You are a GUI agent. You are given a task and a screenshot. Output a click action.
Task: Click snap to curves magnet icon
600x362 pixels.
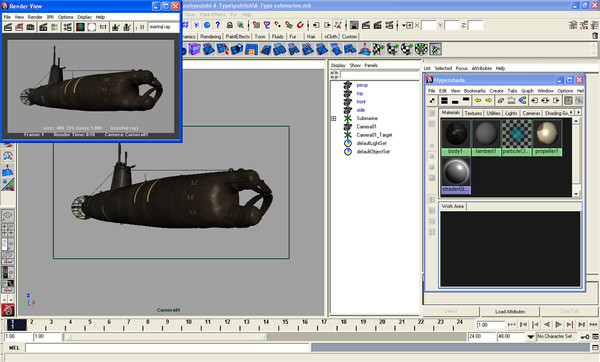pos(267,25)
